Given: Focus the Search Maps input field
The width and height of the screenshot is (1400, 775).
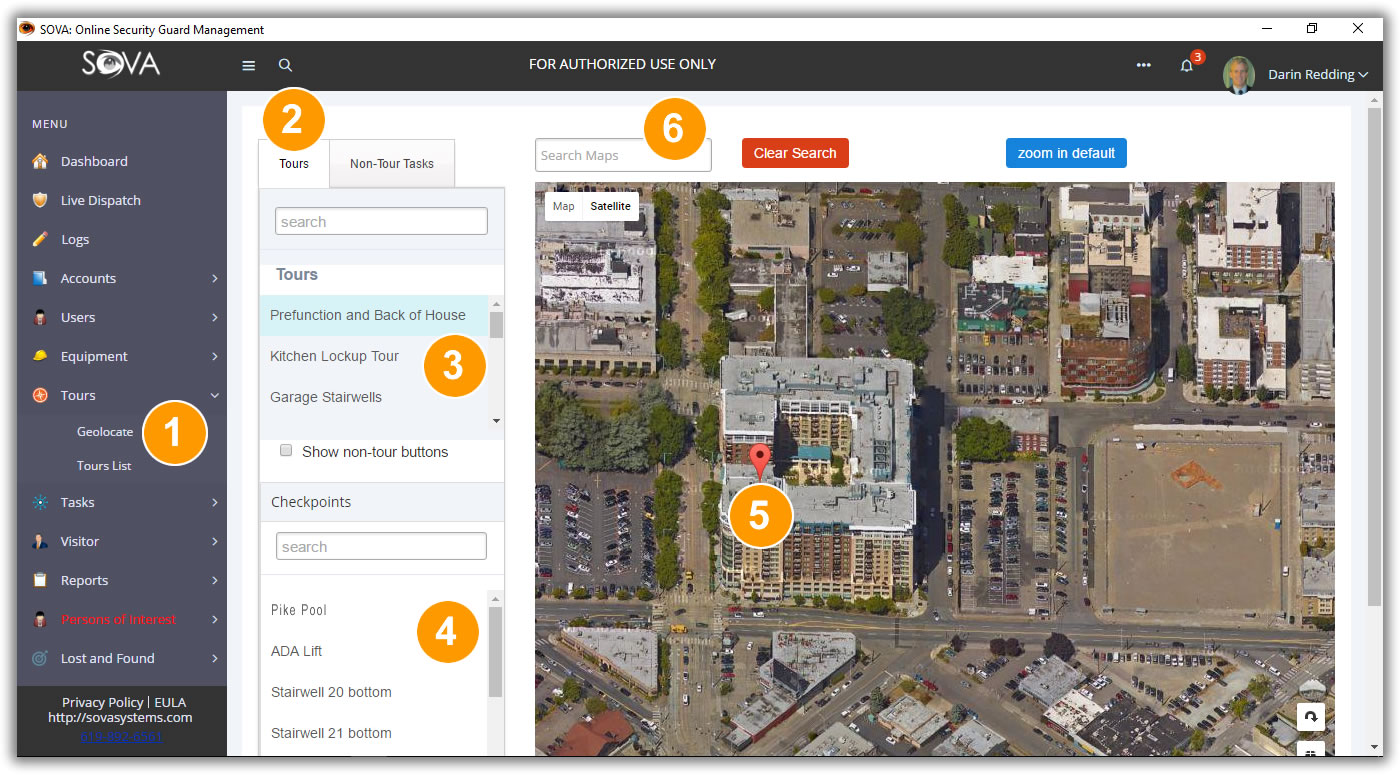Looking at the screenshot, I should (x=623, y=155).
